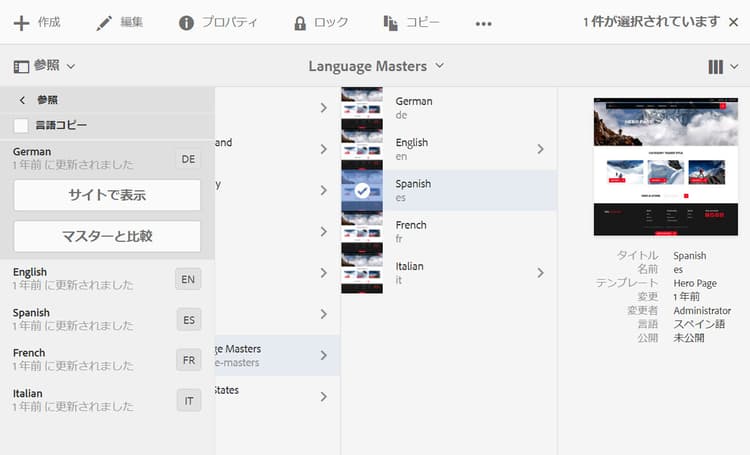750x455 pixels.
Task: Go back using the 参照 back arrow
Action: [22, 100]
